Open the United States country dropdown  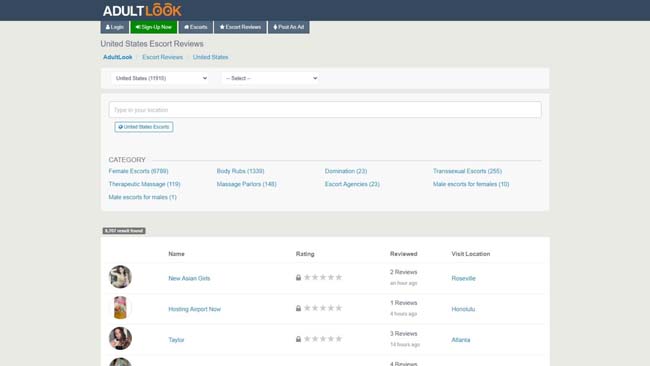point(160,78)
